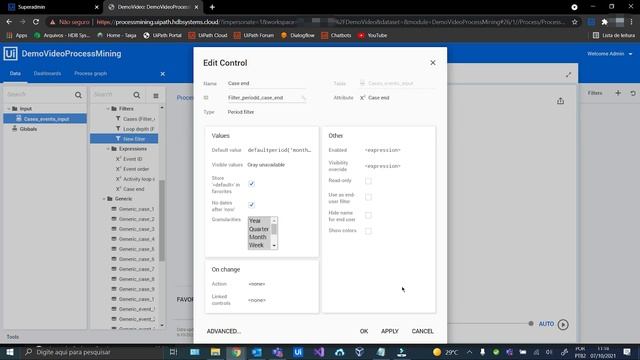Switch to the Dashboards tab
This screenshot has width=640, height=360.
pyautogui.click(x=47, y=73)
